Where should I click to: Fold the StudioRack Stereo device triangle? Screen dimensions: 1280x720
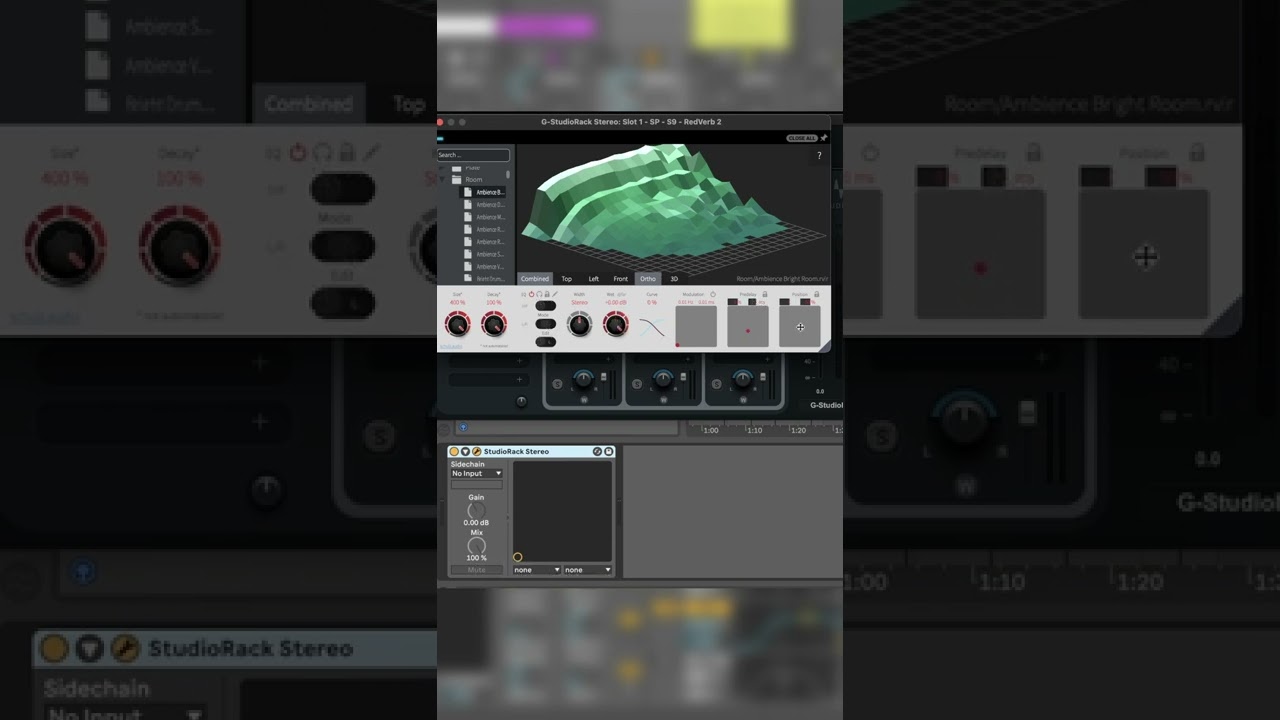click(x=465, y=452)
